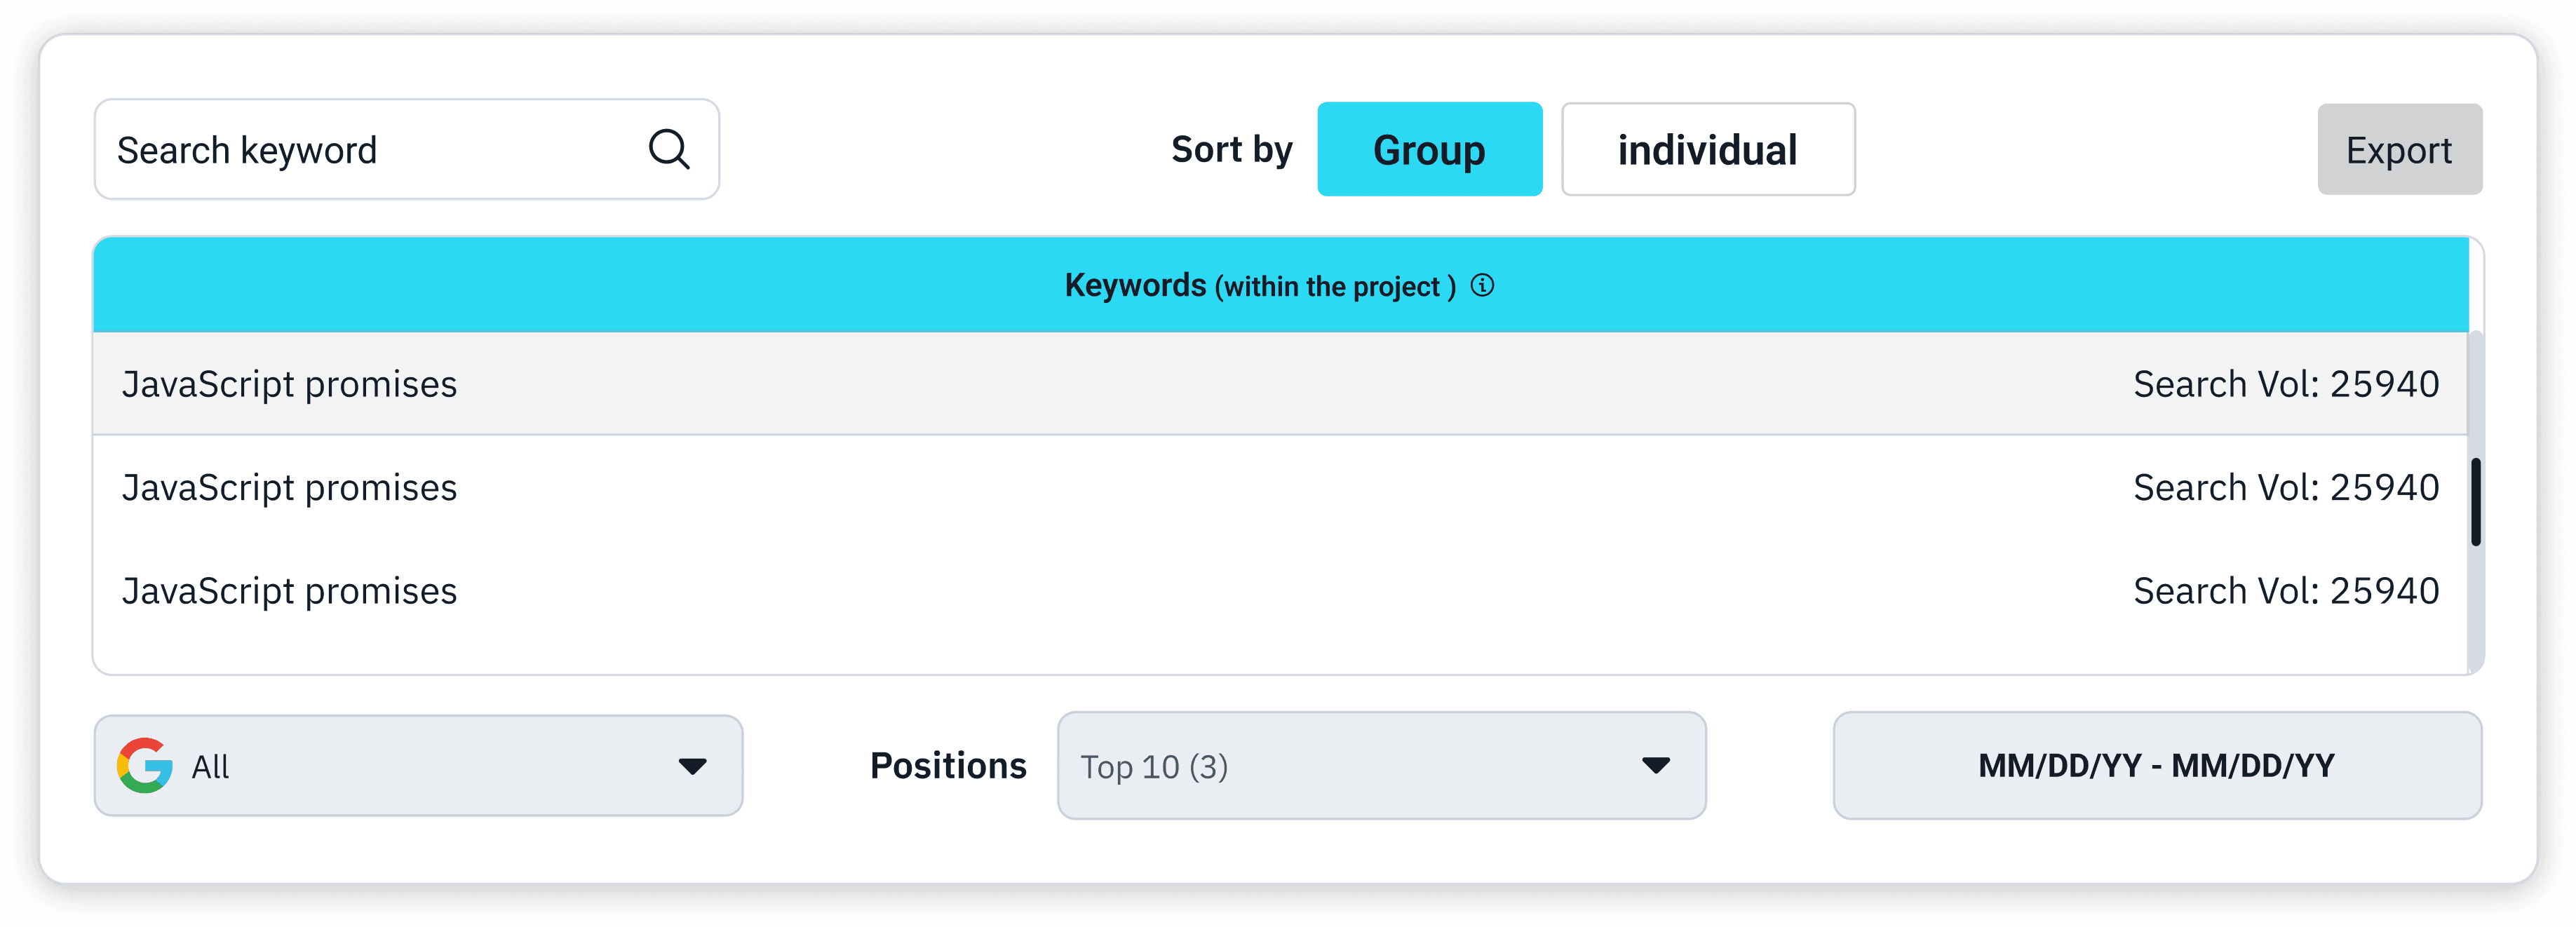Screen dimensions: 2576x927
Task: Click the Positions dropdown arrow icon
Action: coord(1655,766)
